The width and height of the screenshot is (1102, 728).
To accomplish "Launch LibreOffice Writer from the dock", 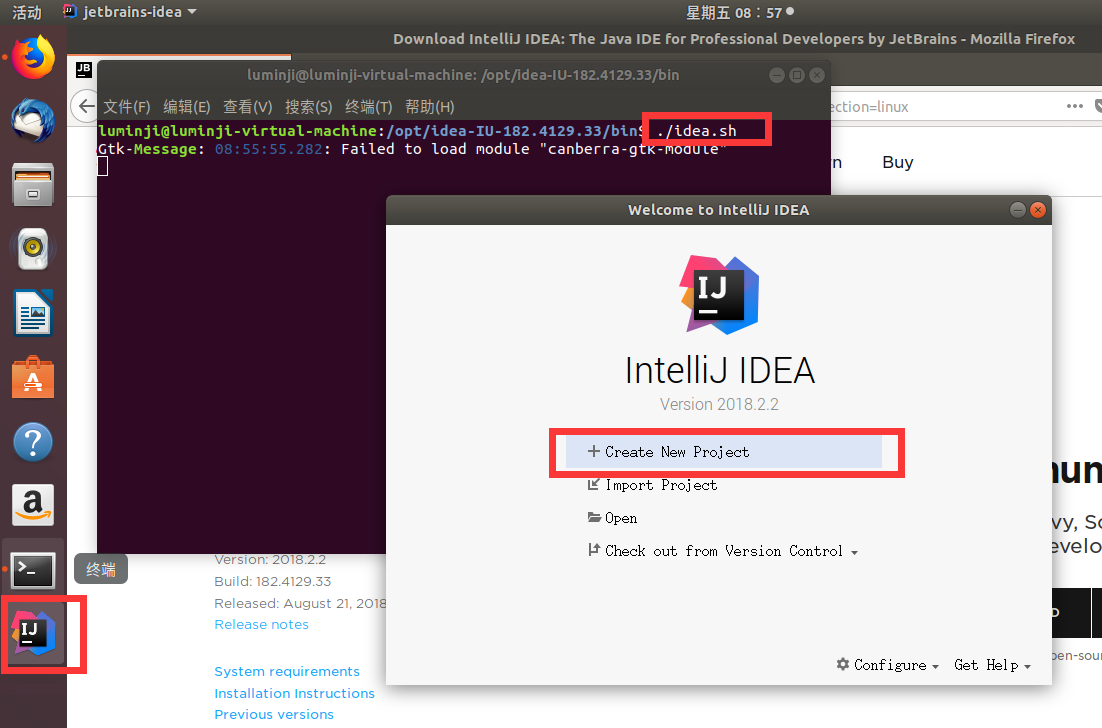I will pos(33,313).
